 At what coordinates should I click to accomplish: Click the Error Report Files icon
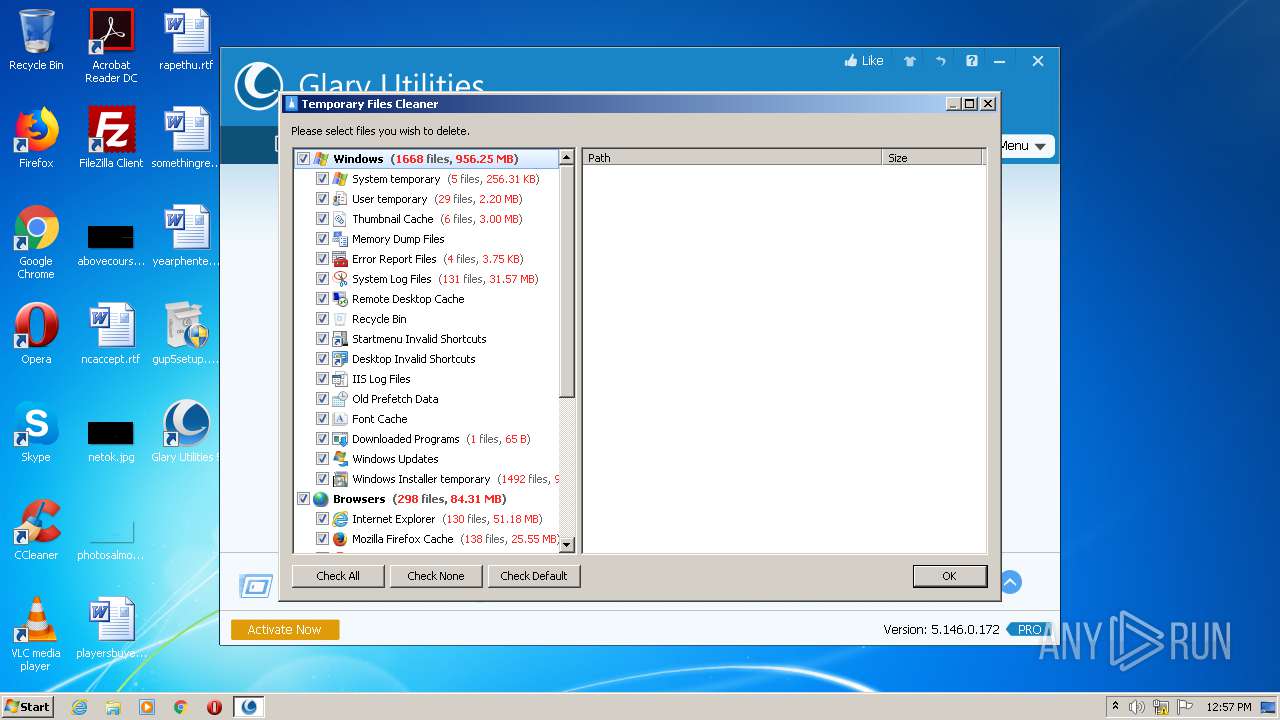tap(340, 259)
